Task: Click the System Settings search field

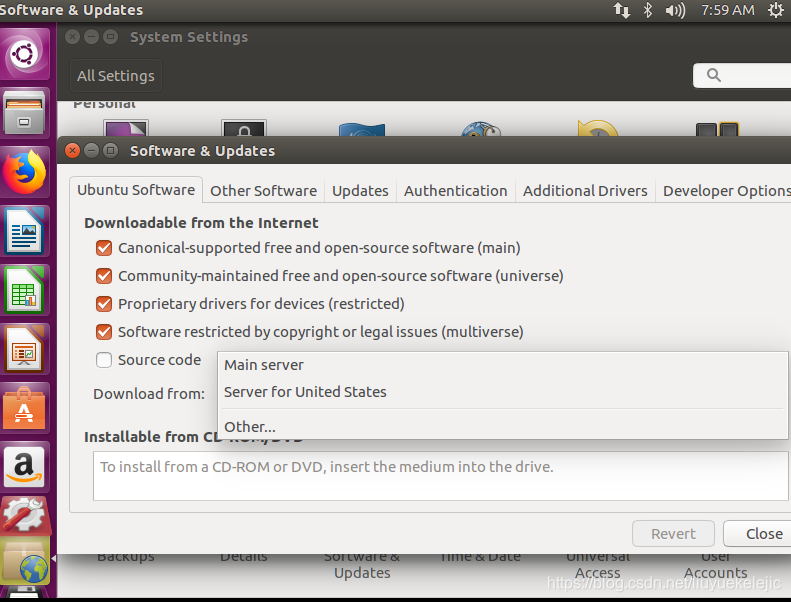Action: [742, 75]
